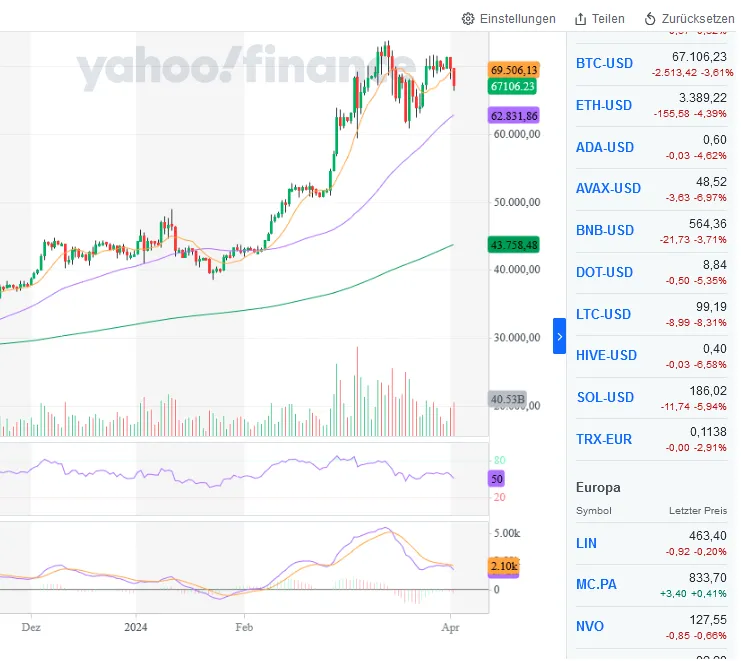Click MC.PA change +3,40 +0,41%
This screenshot has height=661, width=741.
click(x=693, y=593)
